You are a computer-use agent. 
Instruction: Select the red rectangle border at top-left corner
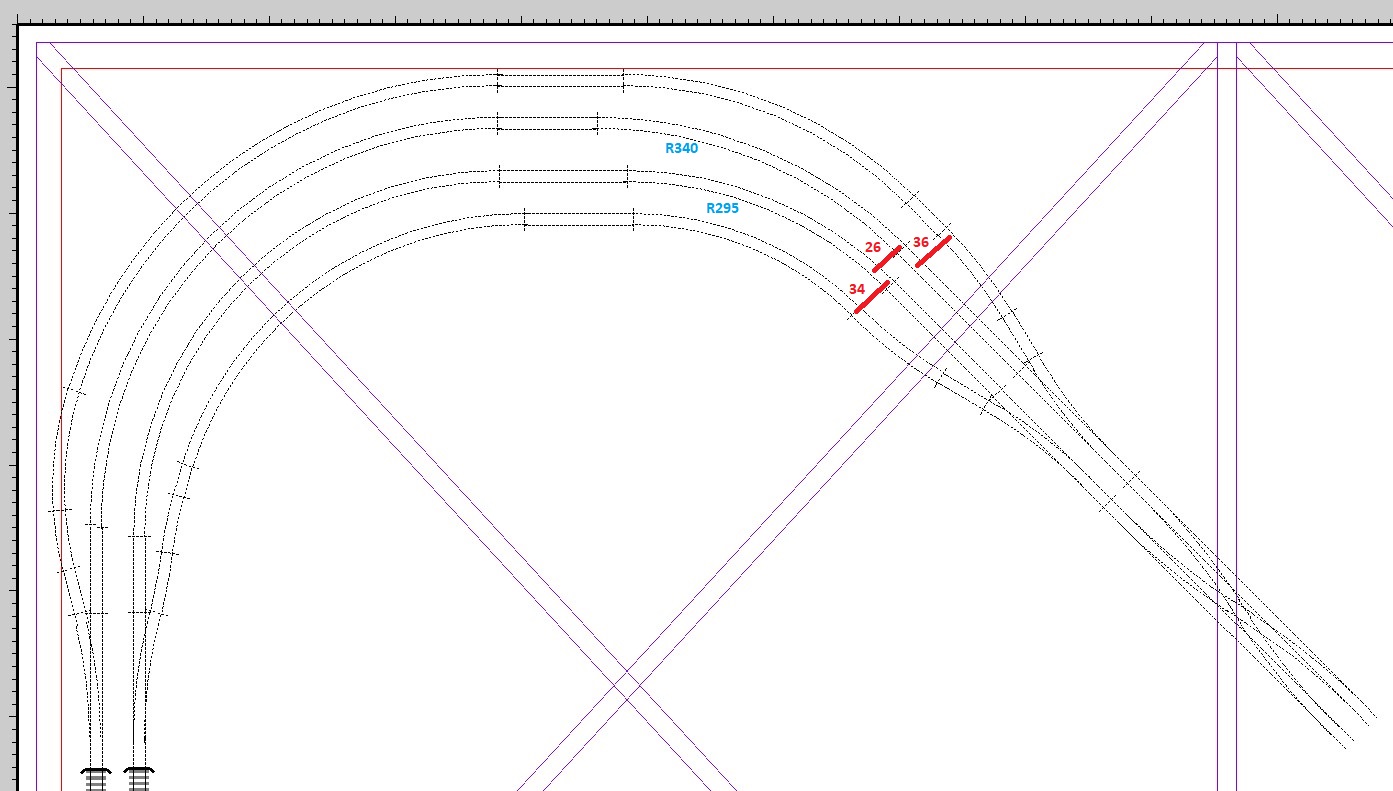point(63,70)
